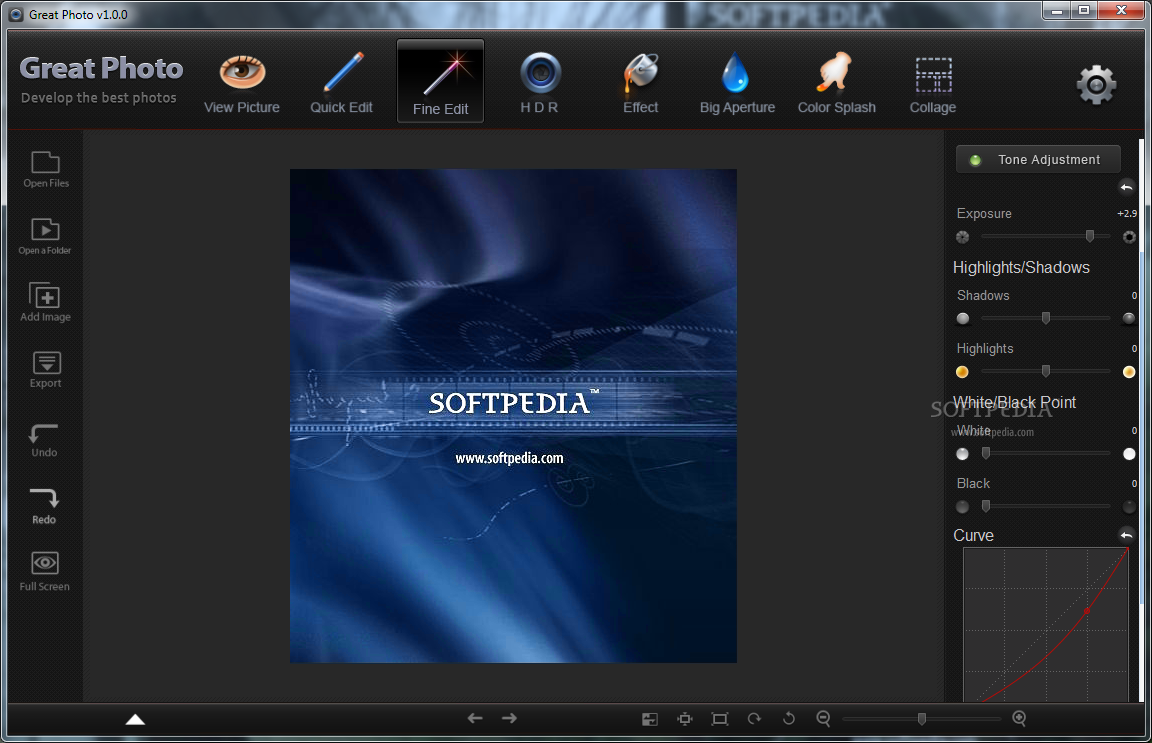Click the White point slider track

click(x=1045, y=453)
